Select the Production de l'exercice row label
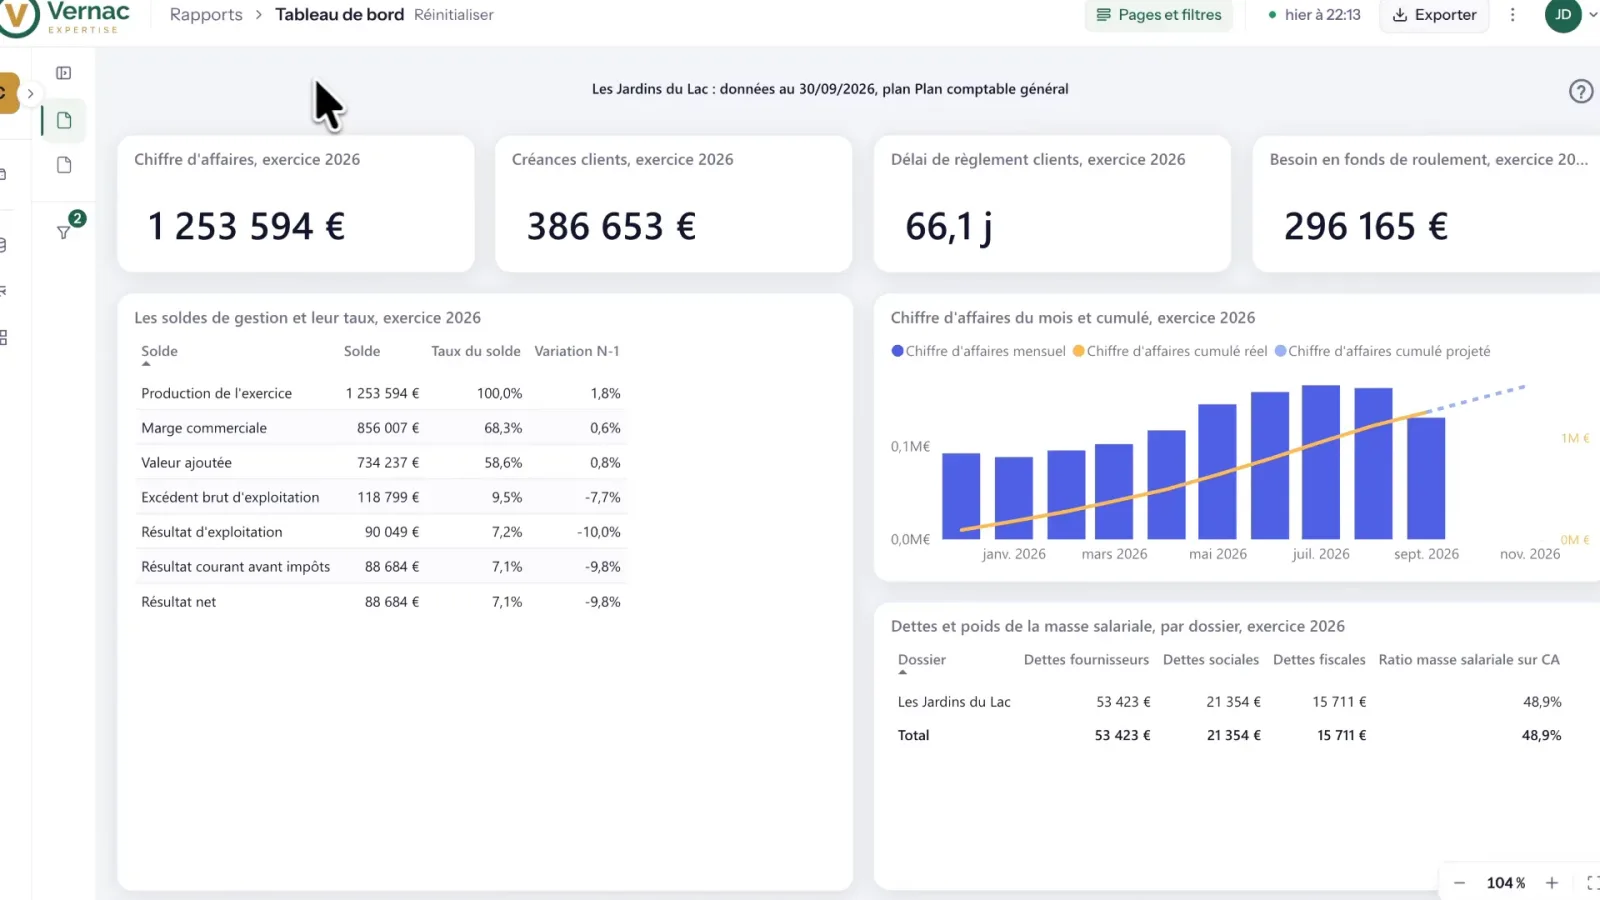 (x=217, y=394)
